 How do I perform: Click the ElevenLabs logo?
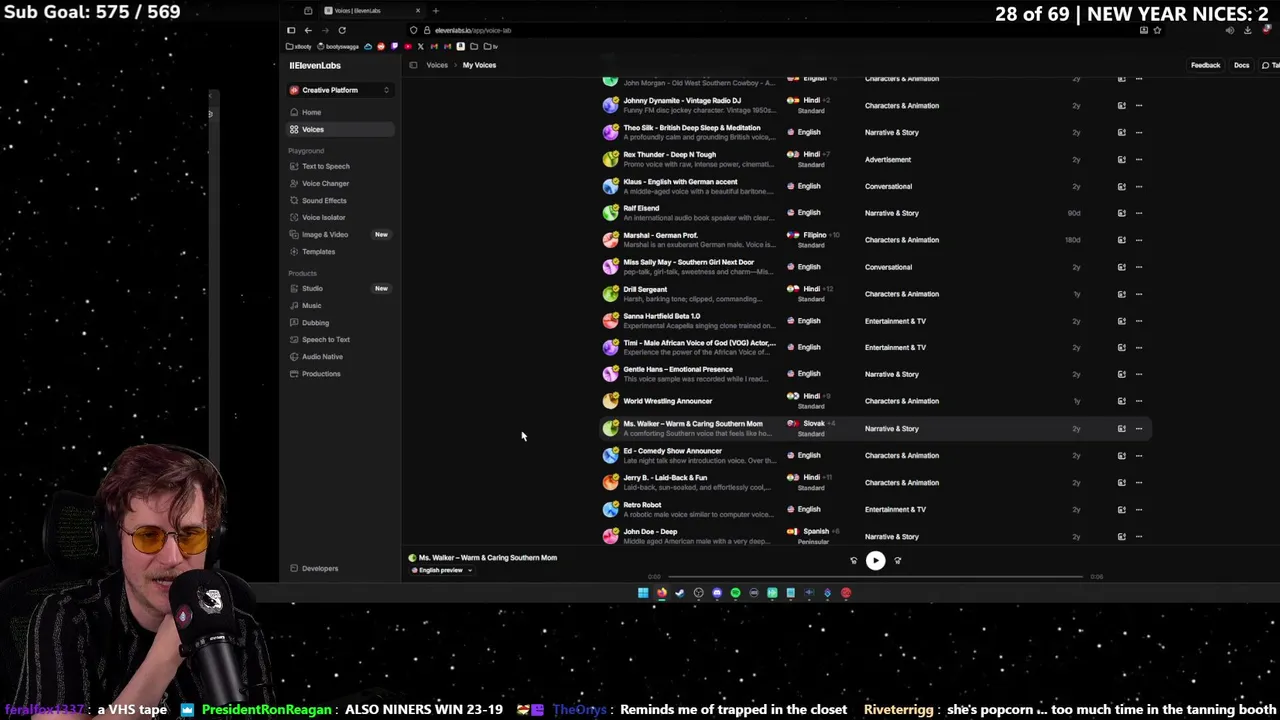(x=315, y=65)
